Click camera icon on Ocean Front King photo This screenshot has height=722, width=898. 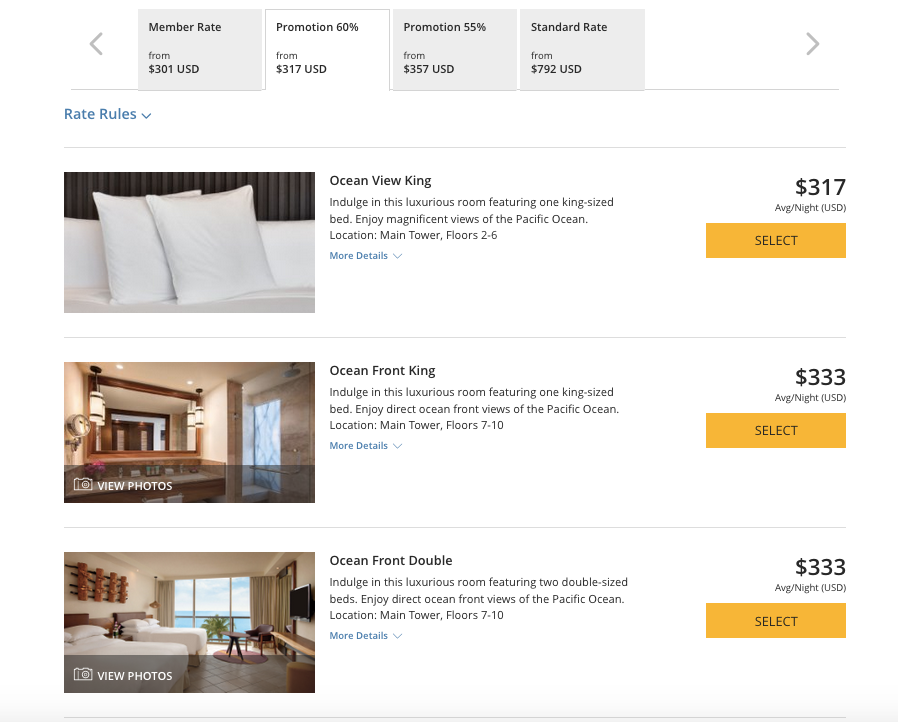[83, 485]
